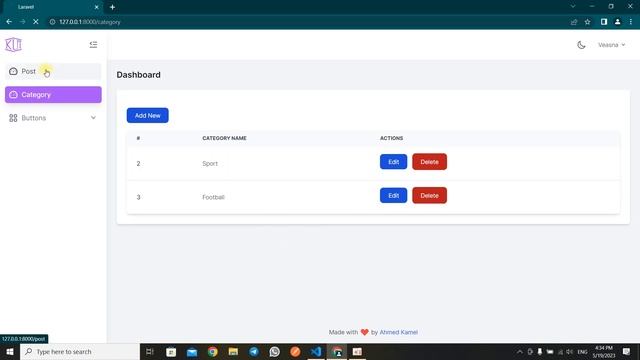Open WhatsApp from the taskbar
640x360 pixels.
275,352
